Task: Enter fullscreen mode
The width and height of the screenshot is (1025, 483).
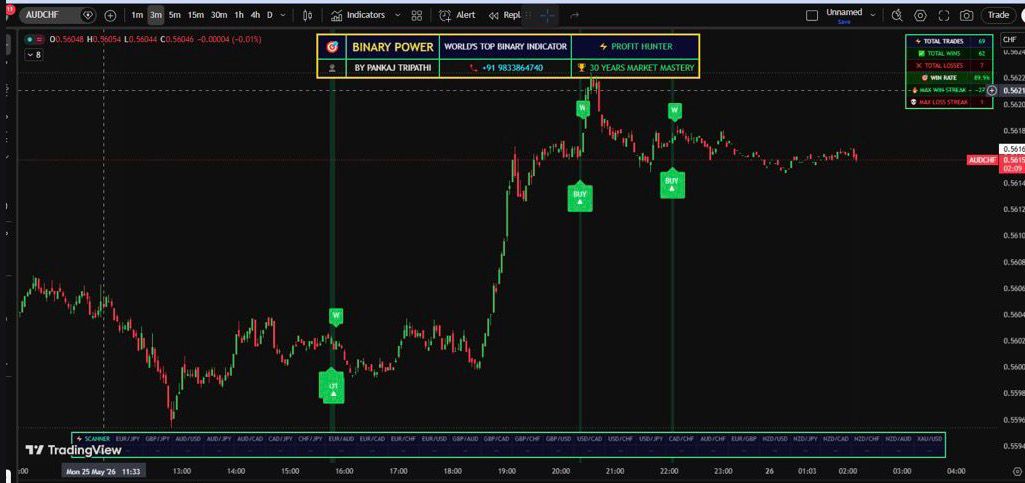Action: tap(943, 15)
